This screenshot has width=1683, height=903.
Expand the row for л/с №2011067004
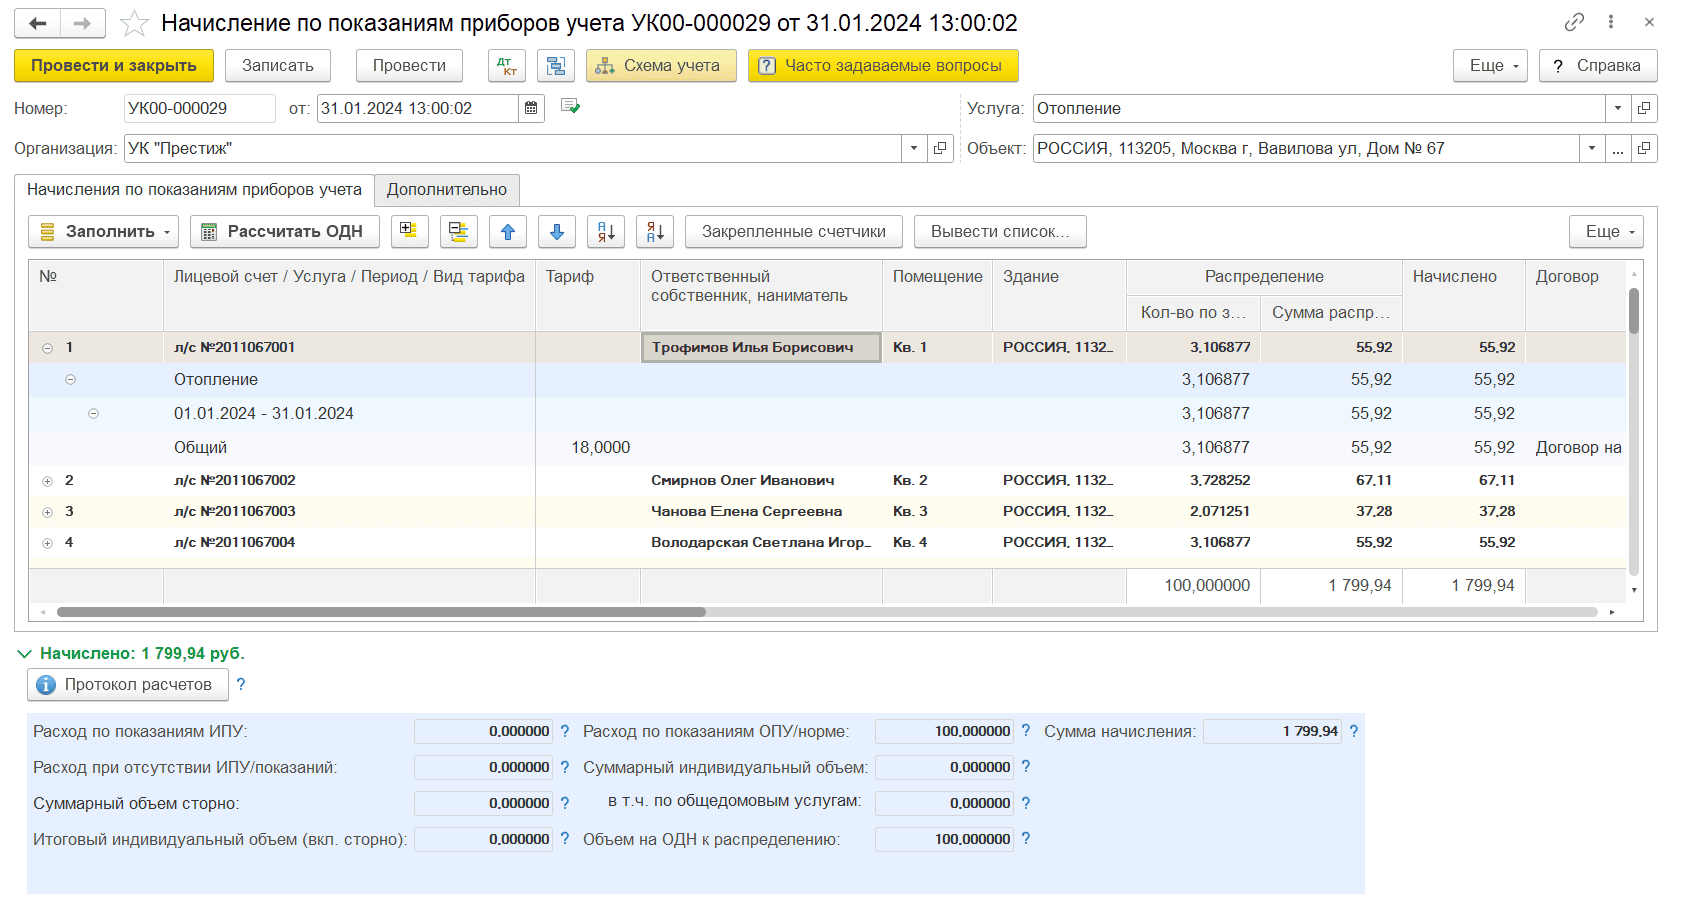47,543
